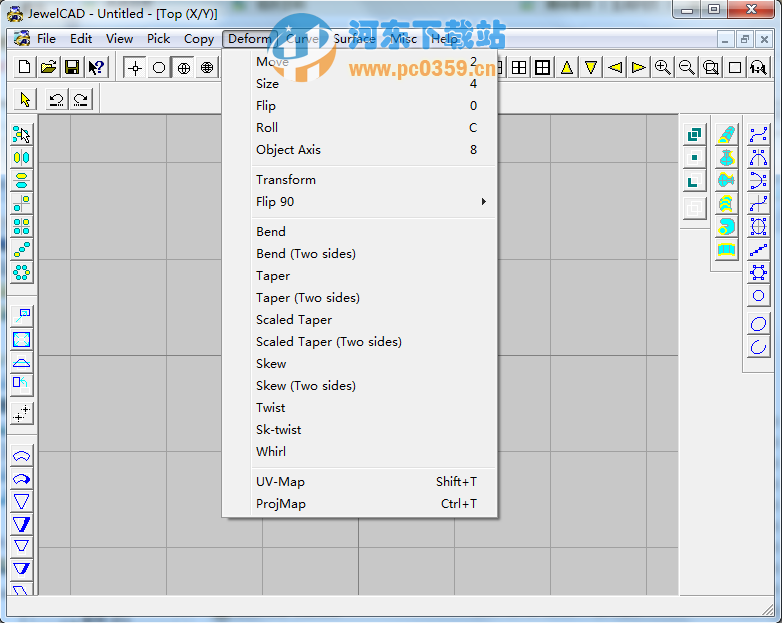Click the circular copy icon on left
Screen dimensions: 782x623
tap(21, 272)
